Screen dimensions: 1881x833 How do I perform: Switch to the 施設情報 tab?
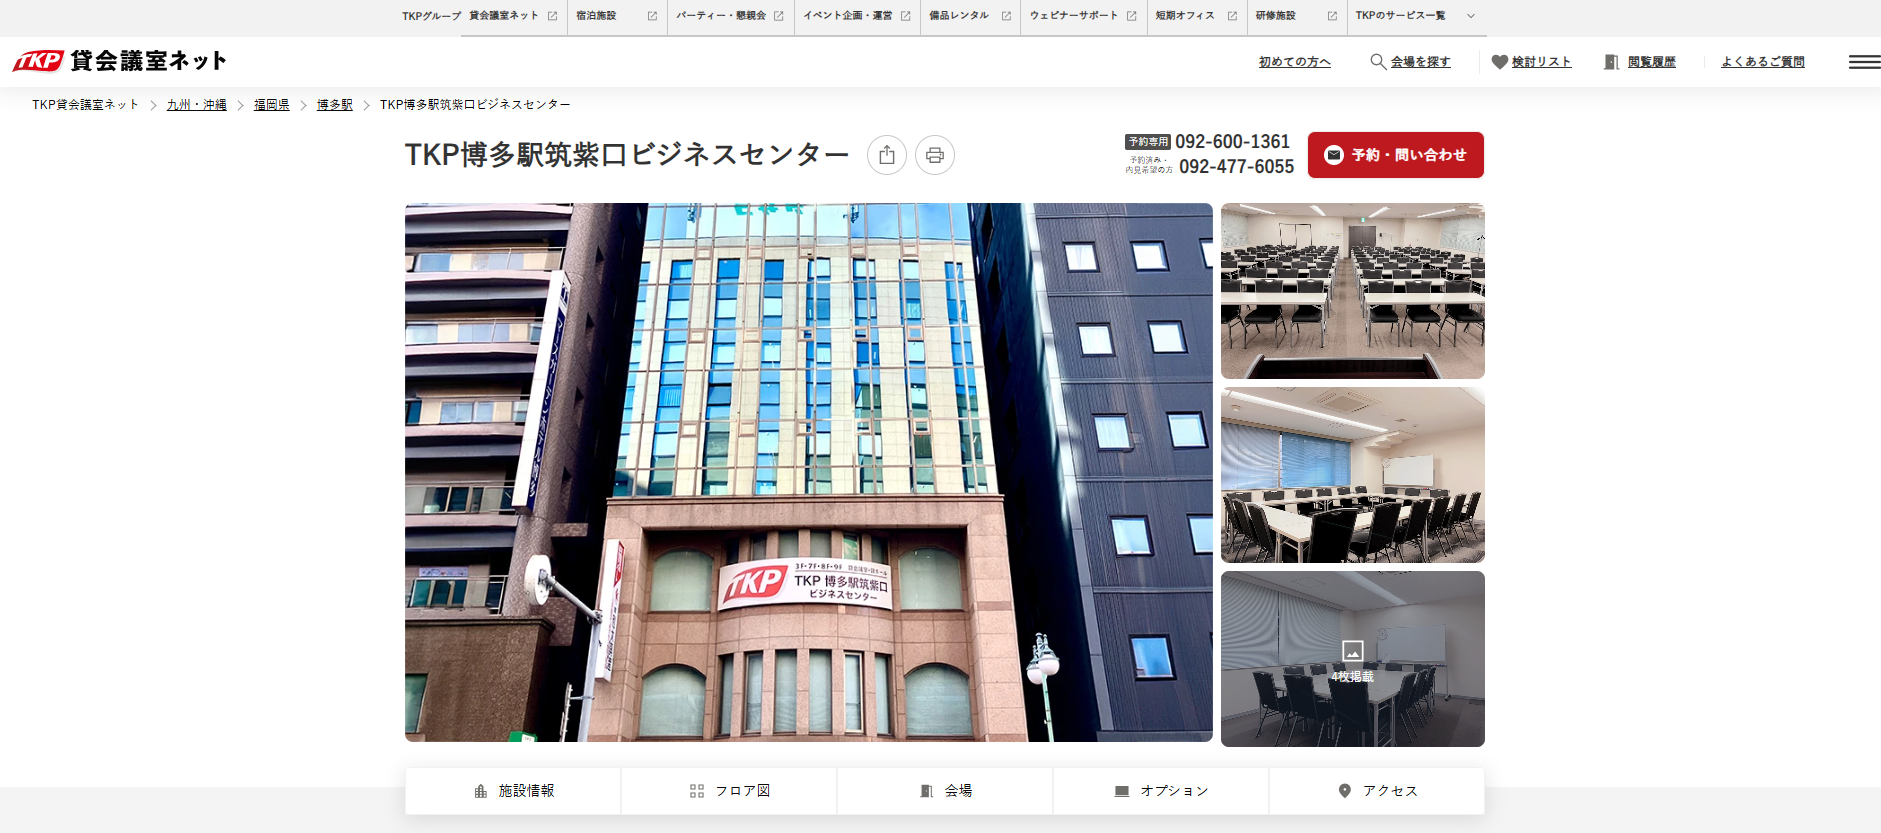(x=513, y=791)
